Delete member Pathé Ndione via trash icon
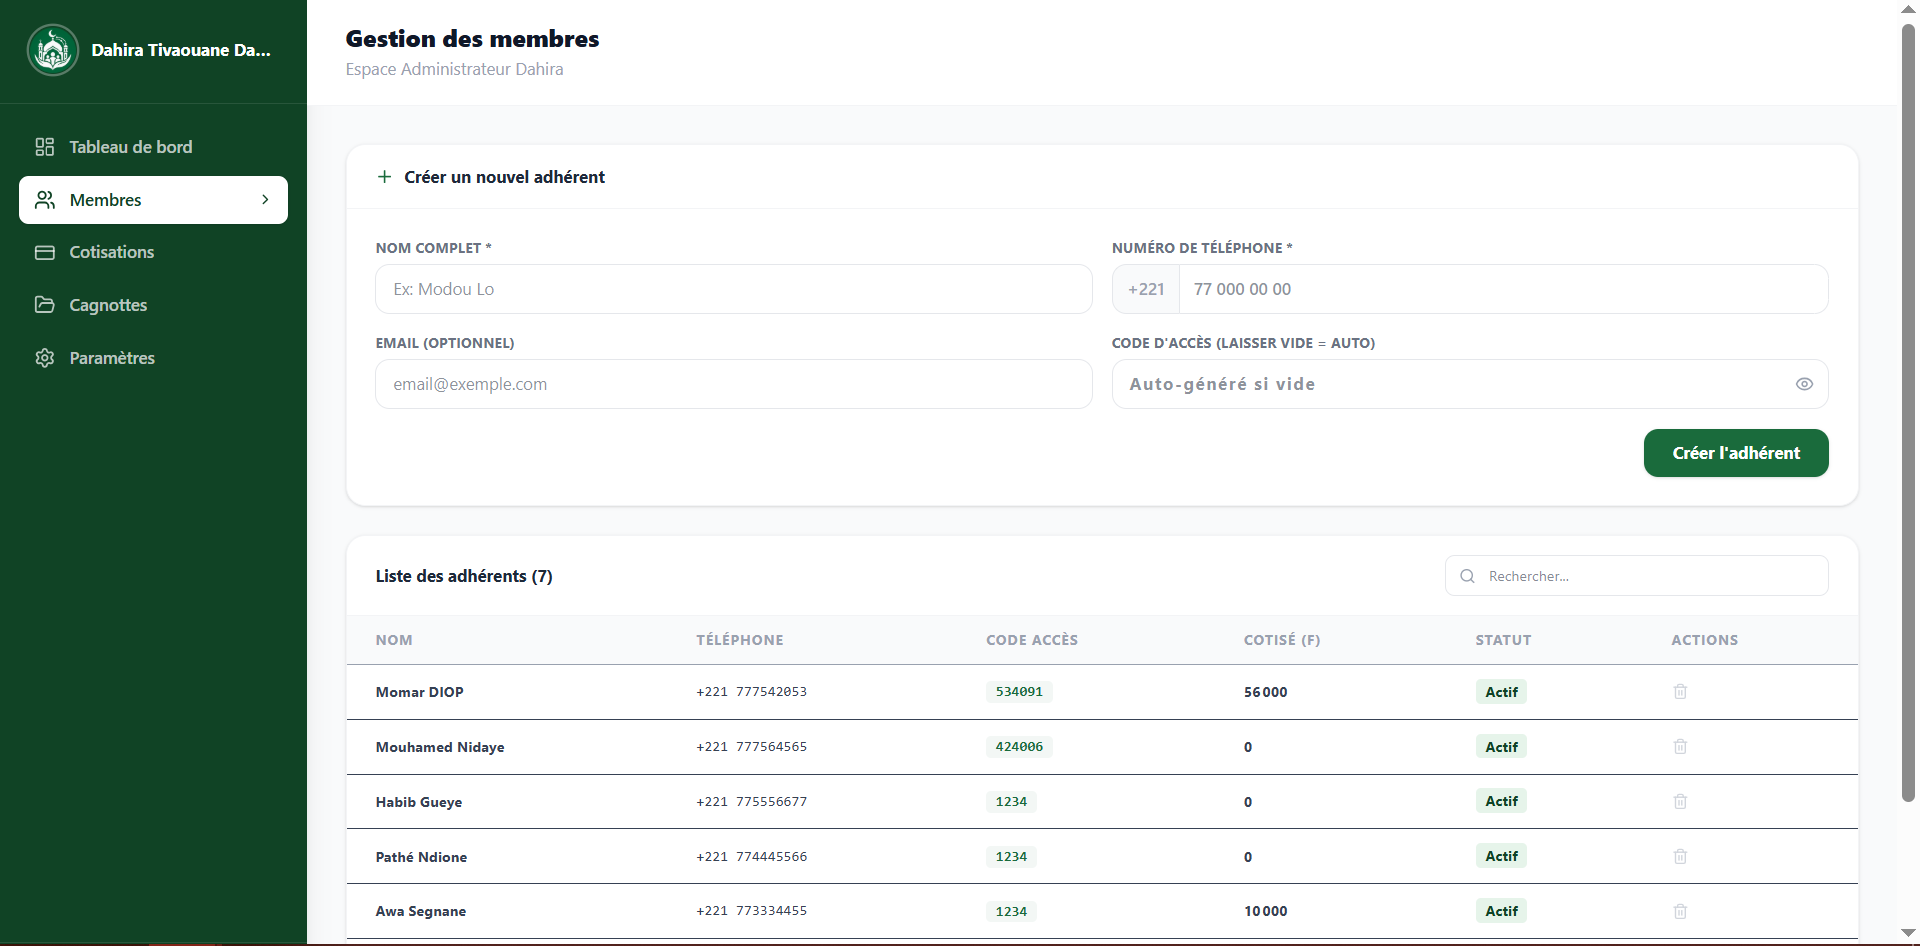The image size is (1920, 946). 1680,856
